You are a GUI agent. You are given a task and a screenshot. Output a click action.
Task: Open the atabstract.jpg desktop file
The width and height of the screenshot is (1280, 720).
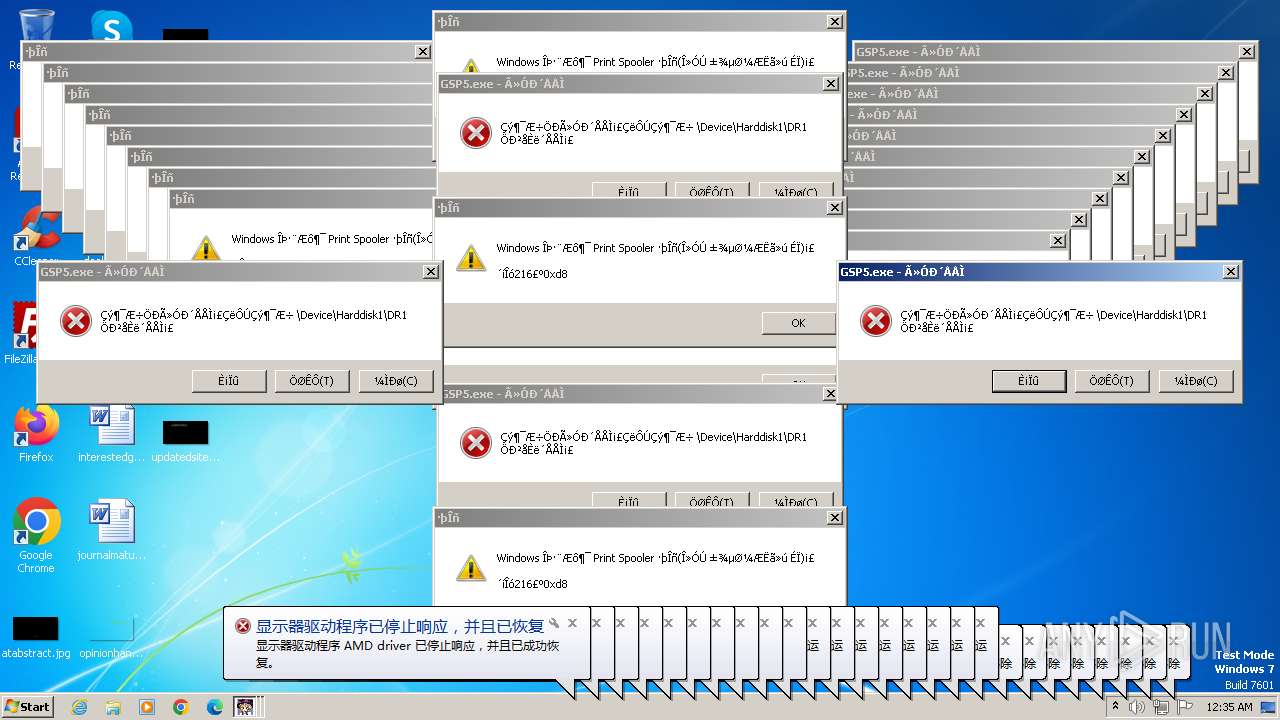pos(36,637)
